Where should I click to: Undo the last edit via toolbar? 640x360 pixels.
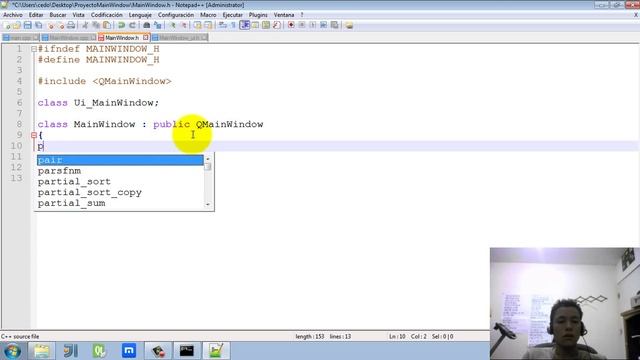pyautogui.click(x=121, y=25)
